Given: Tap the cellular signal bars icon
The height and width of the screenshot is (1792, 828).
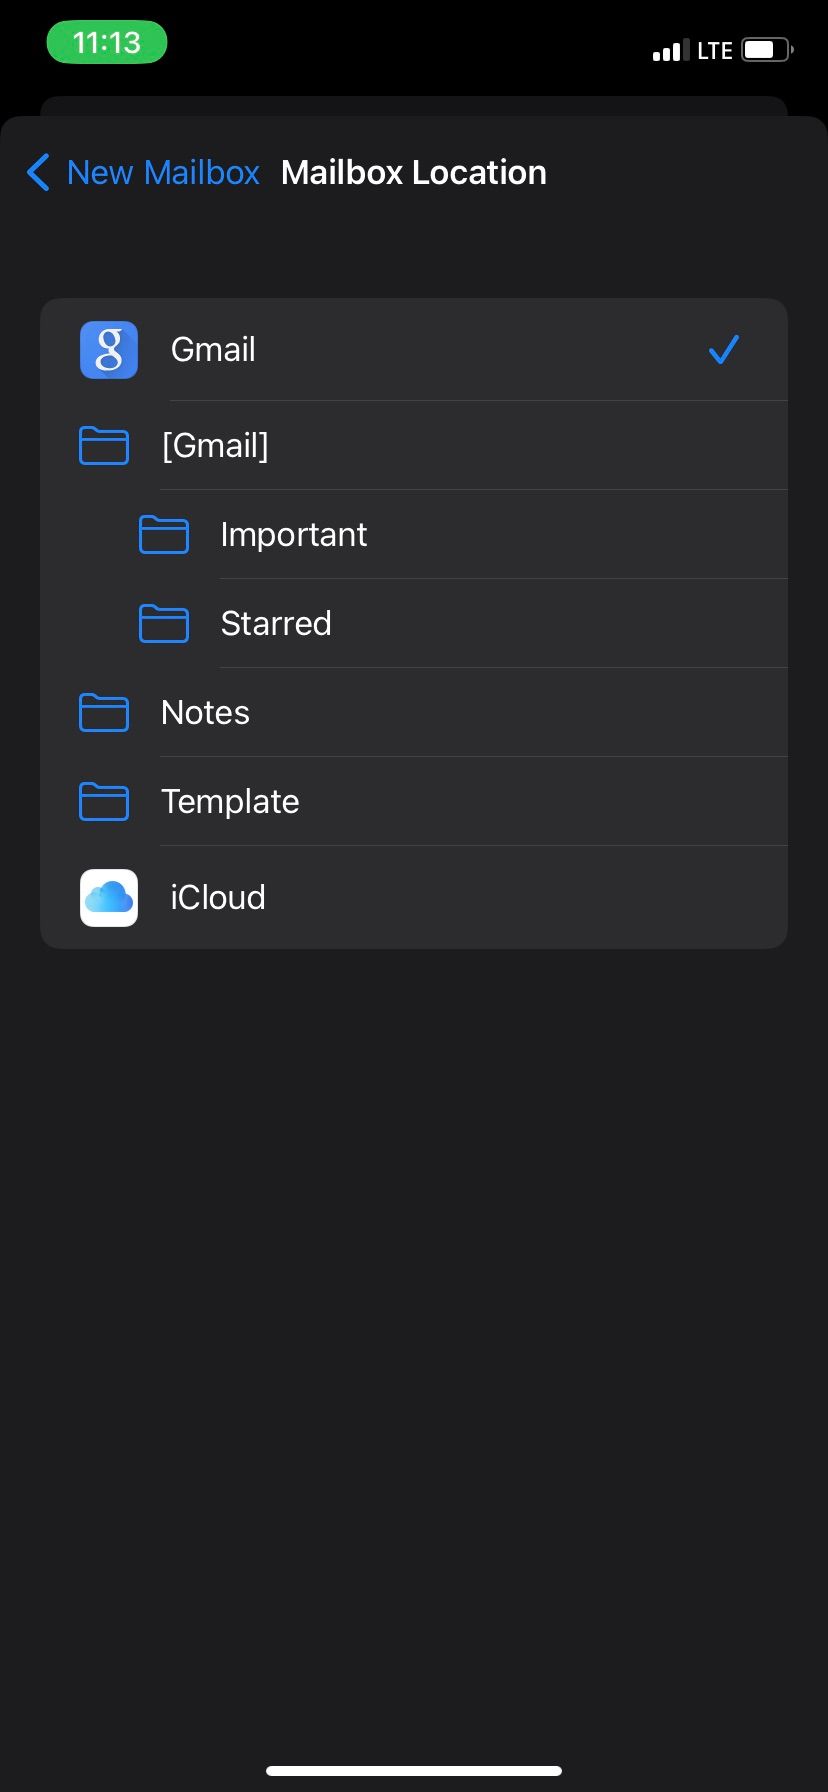Looking at the screenshot, I should pos(671,51).
